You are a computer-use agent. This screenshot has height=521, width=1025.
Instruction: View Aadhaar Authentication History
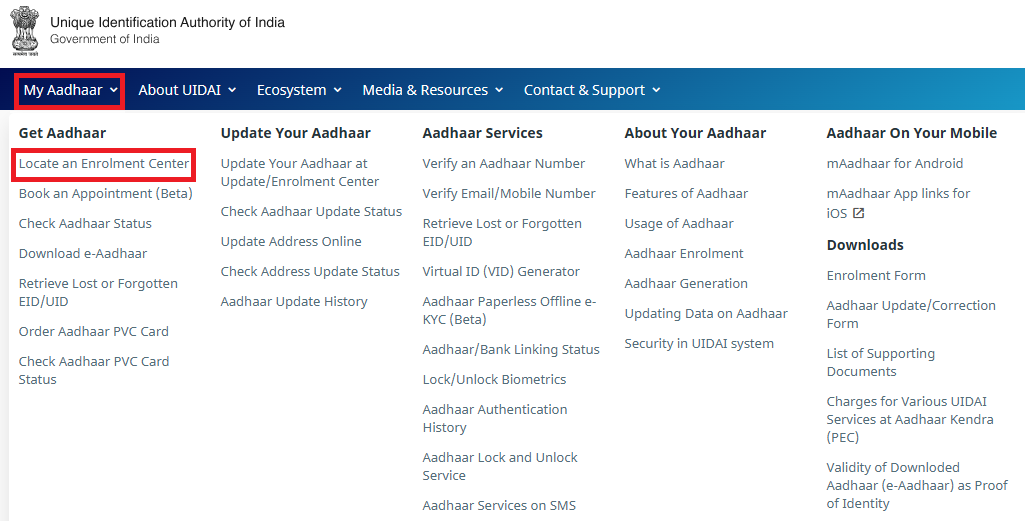click(x=495, y=418)
